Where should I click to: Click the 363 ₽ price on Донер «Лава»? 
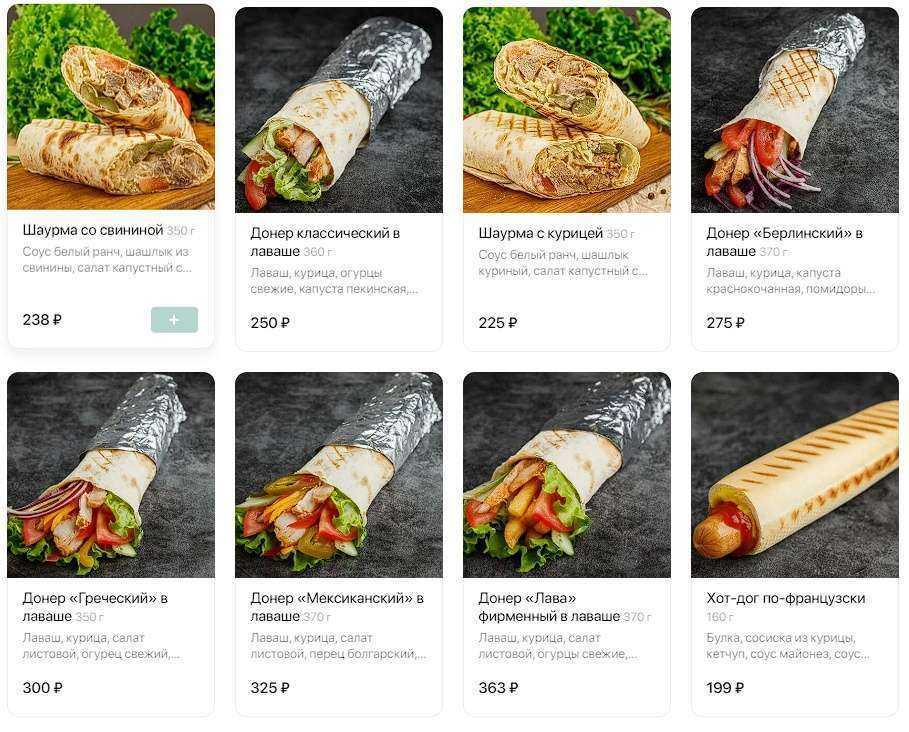click(x=498, y=688)
